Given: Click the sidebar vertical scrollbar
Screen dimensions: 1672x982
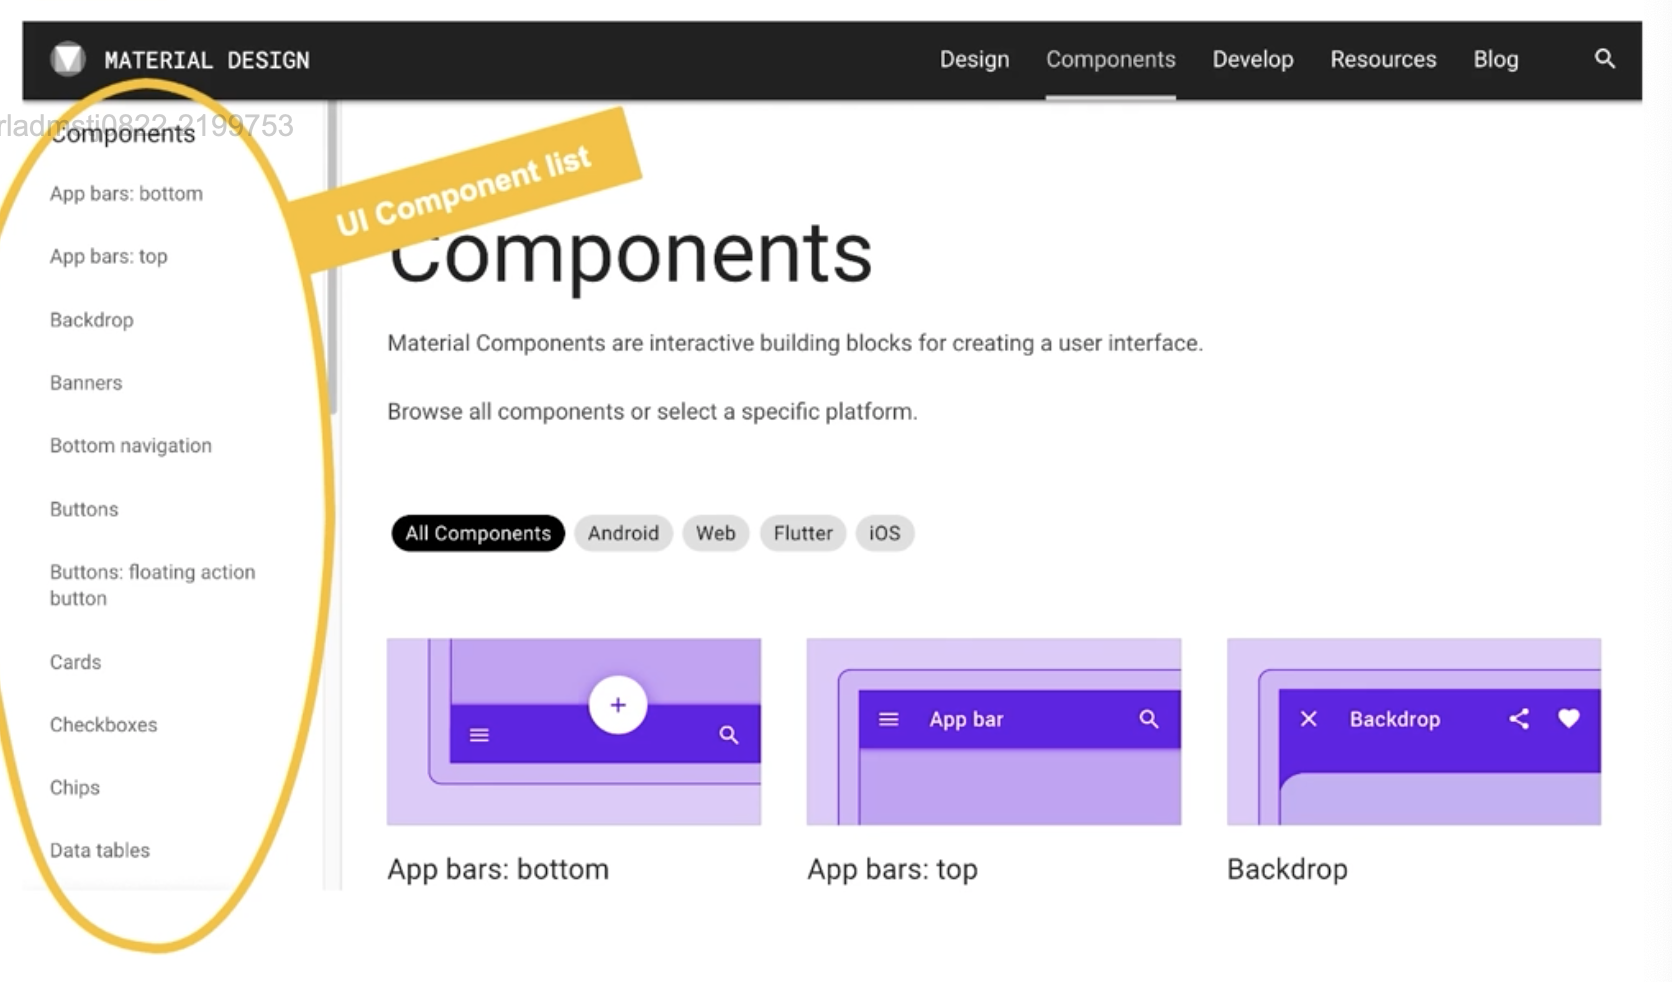Looking at the screenshot, I should tap(333, 257).
